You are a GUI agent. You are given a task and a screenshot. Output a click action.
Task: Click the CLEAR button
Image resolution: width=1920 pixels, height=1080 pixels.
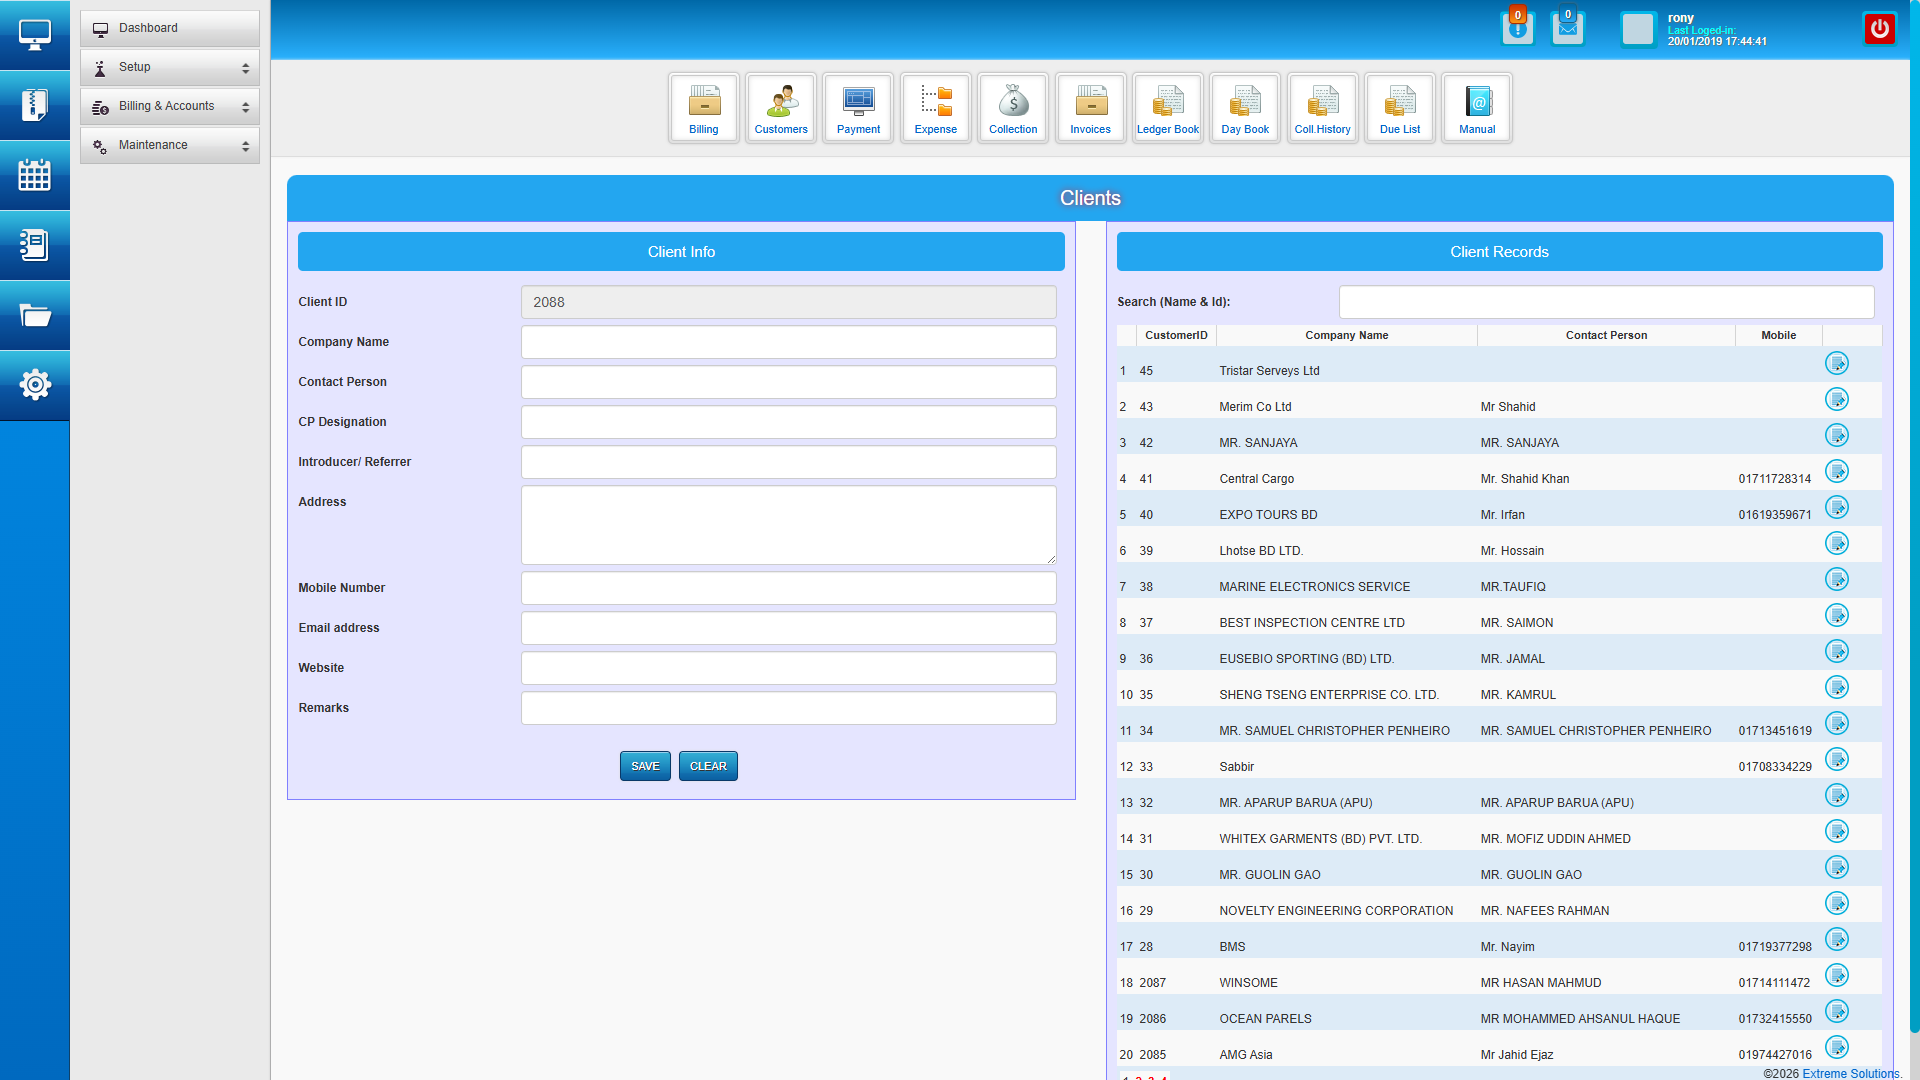[708, 766]
